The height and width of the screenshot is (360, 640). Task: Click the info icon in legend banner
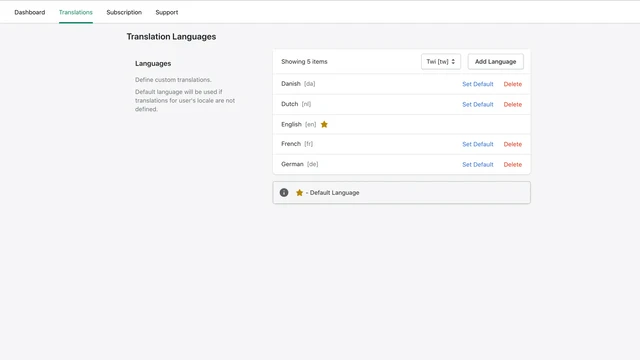click(x=284, y=193)
